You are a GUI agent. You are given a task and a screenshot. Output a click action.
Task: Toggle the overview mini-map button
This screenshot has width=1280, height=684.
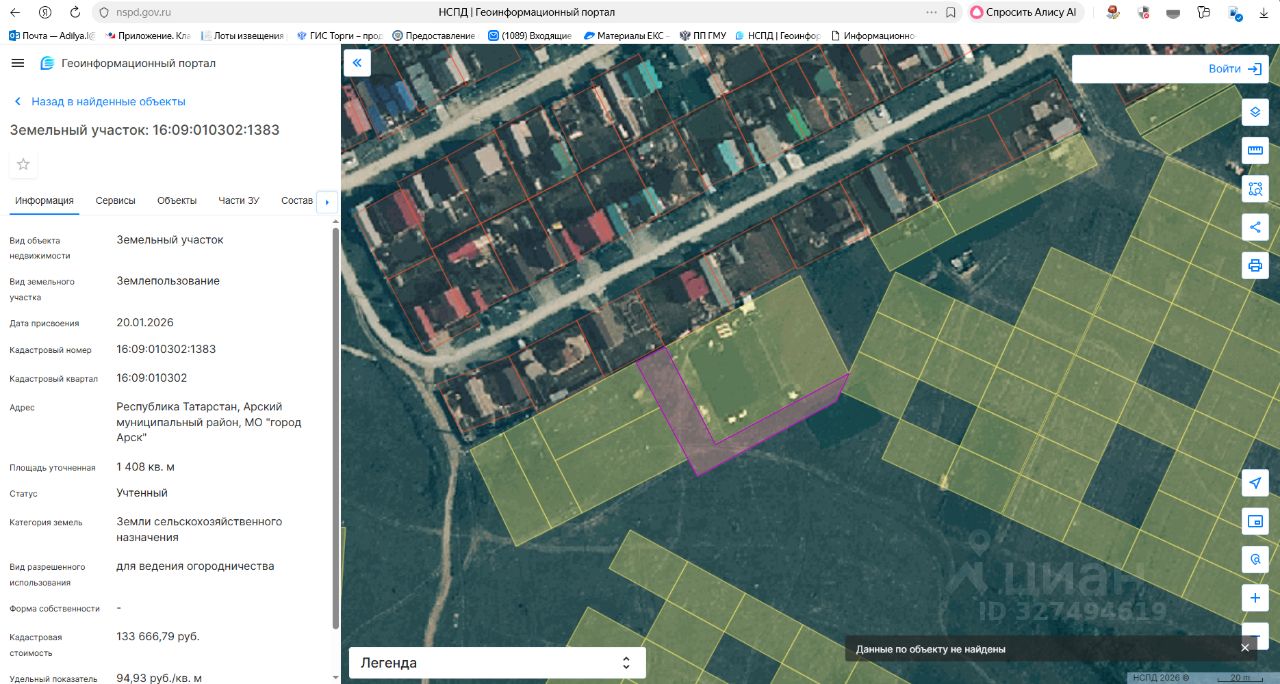1255,521
